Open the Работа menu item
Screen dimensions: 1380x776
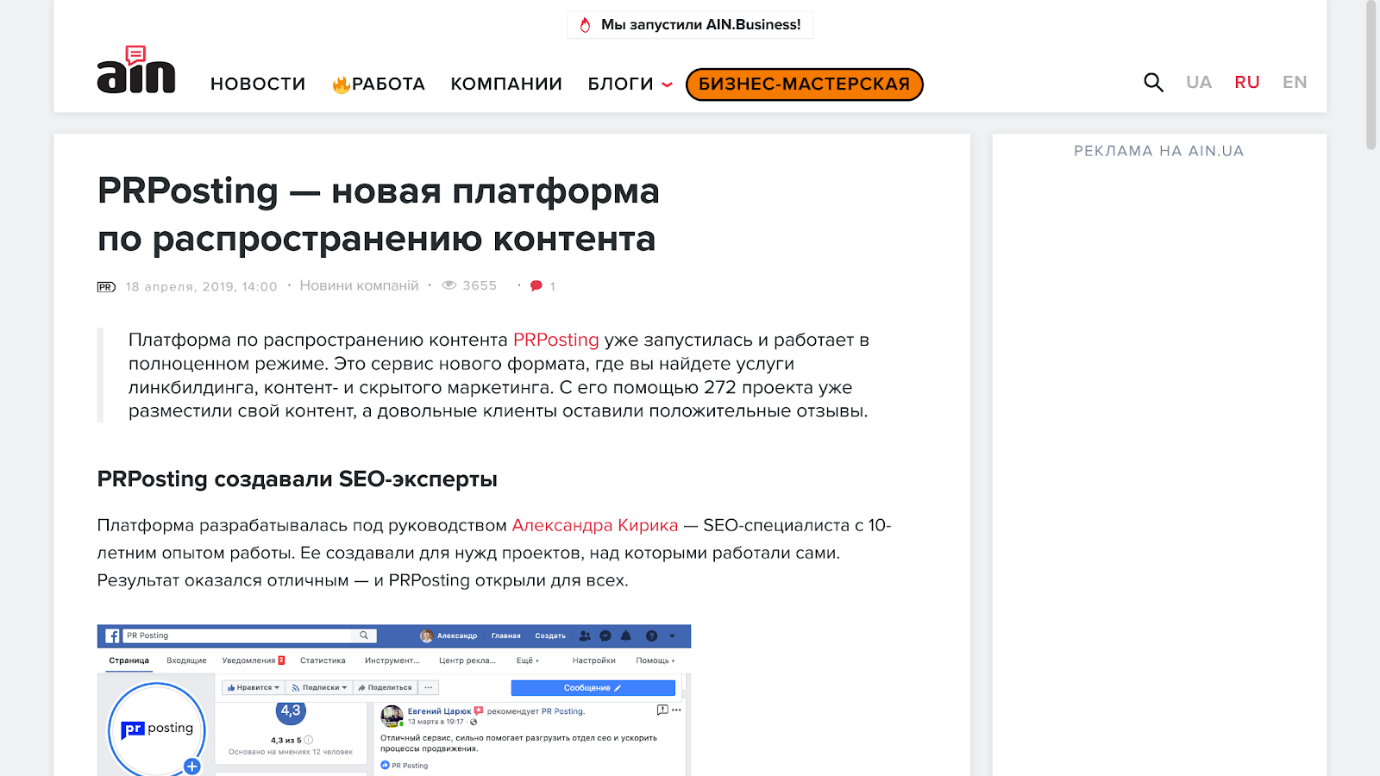click(388, 84)
